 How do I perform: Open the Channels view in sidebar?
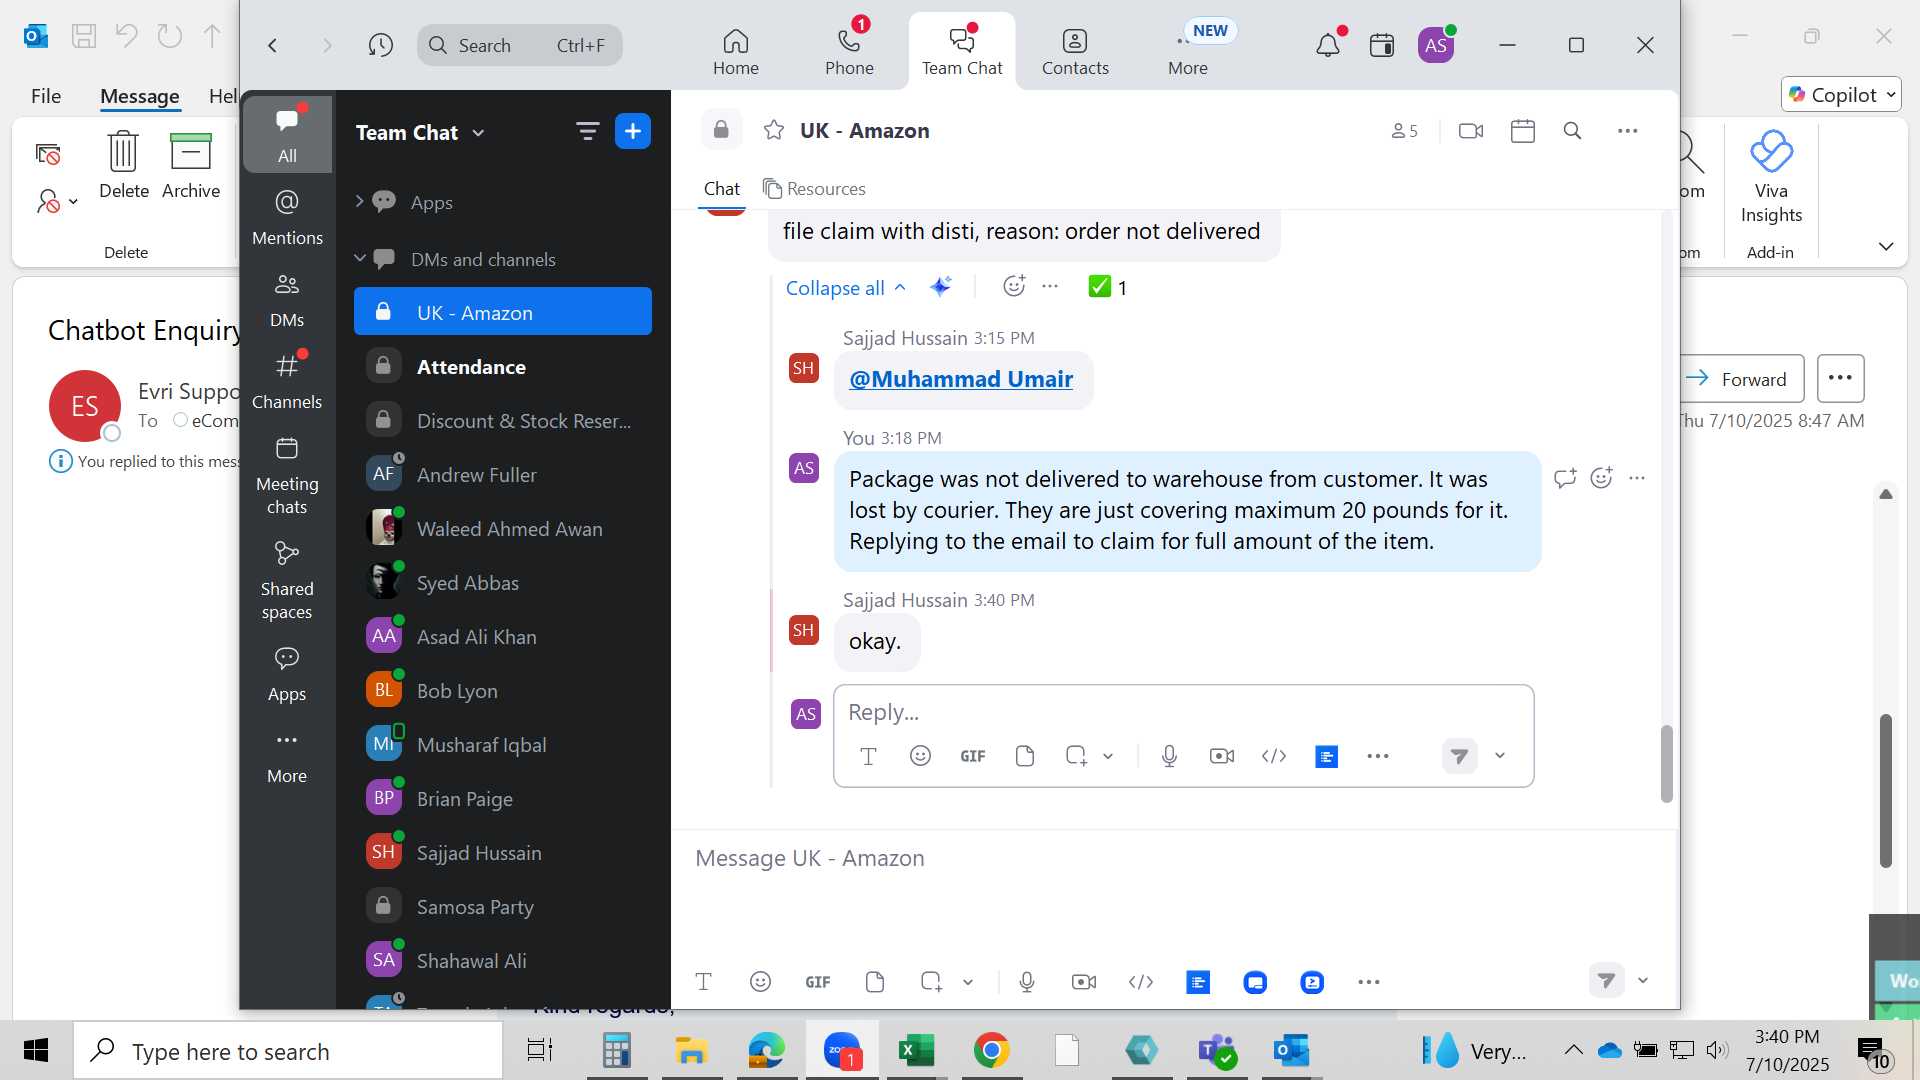coord(287,381)
